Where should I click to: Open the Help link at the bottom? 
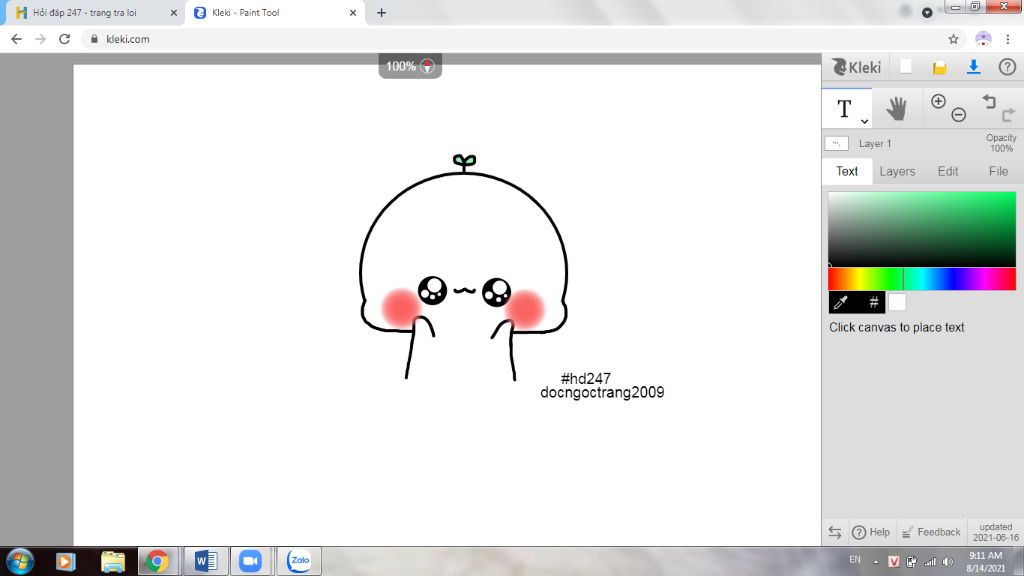(x=871, y=532)
